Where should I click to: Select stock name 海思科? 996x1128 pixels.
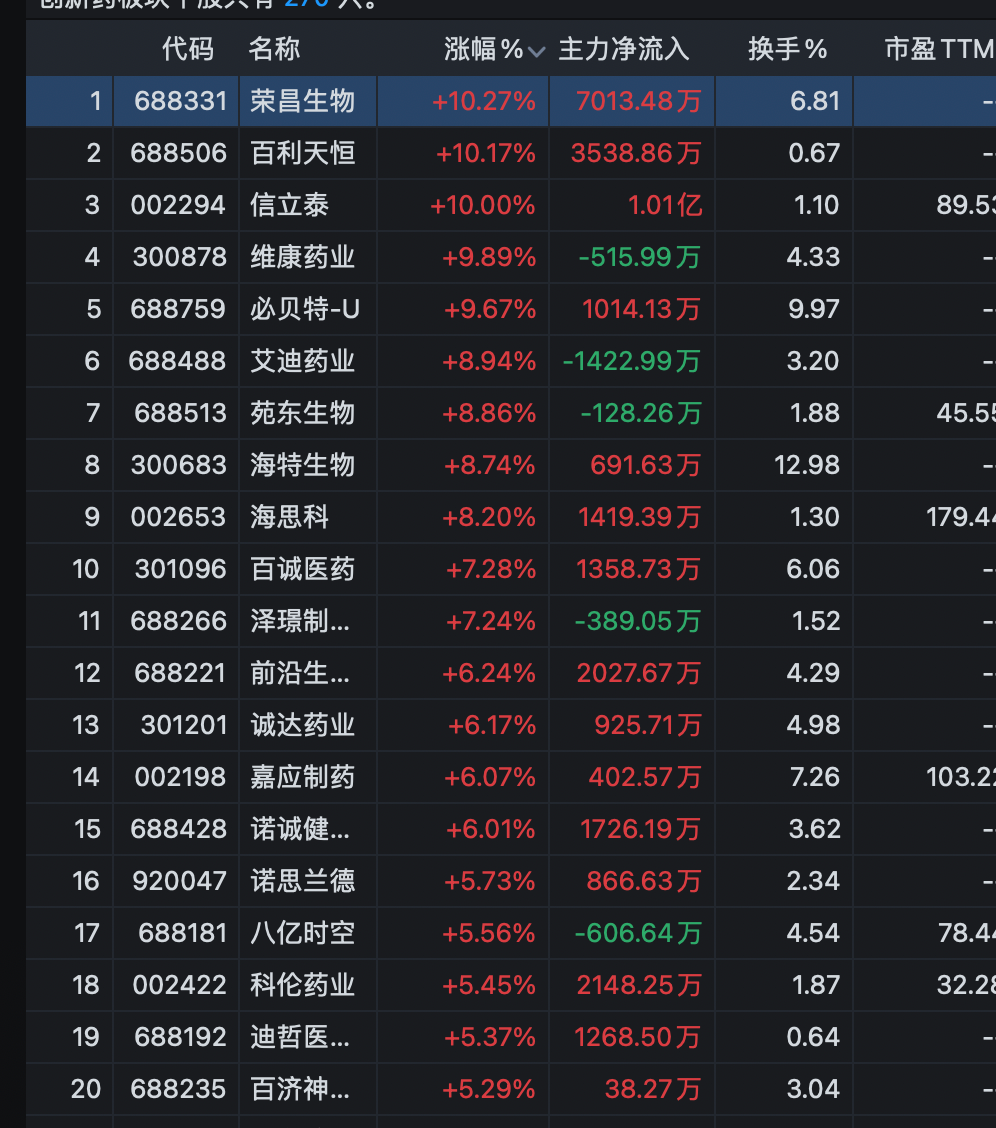click(x=290, y=517)
